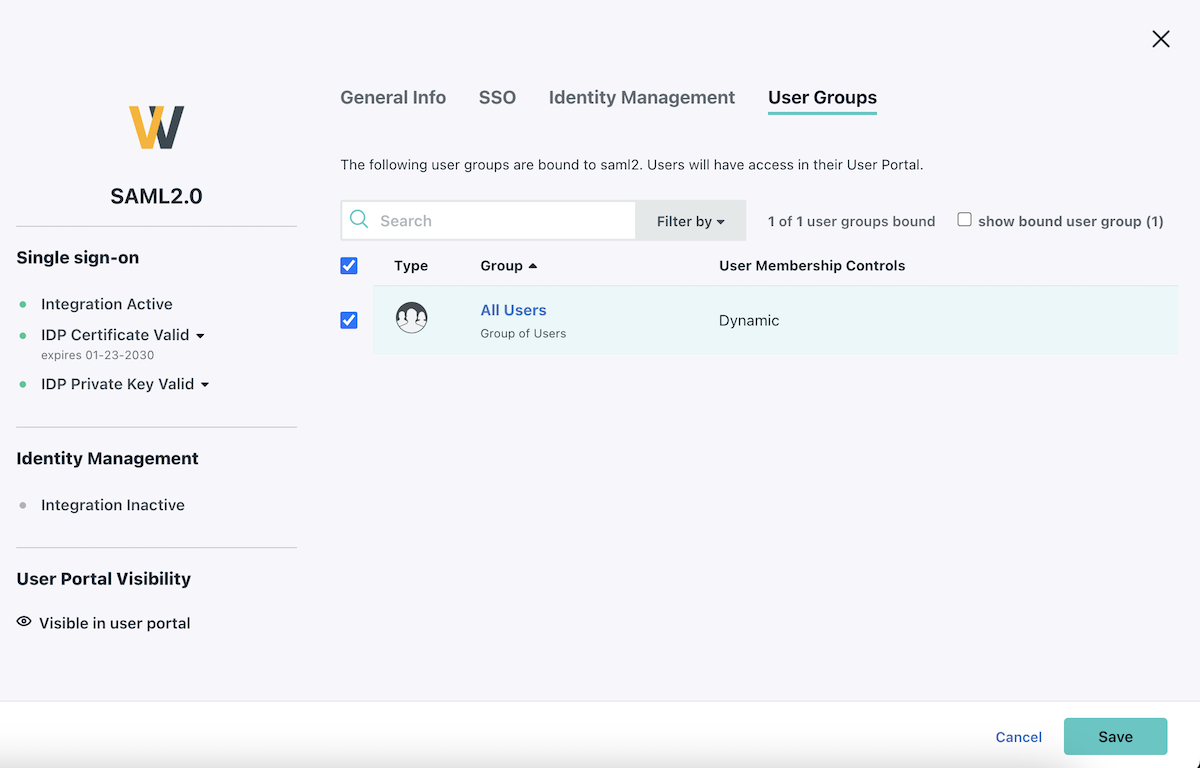Sort by Group column ascending arrow
Viewport: 1200px width, 768px height.
[x=533, y=266]
